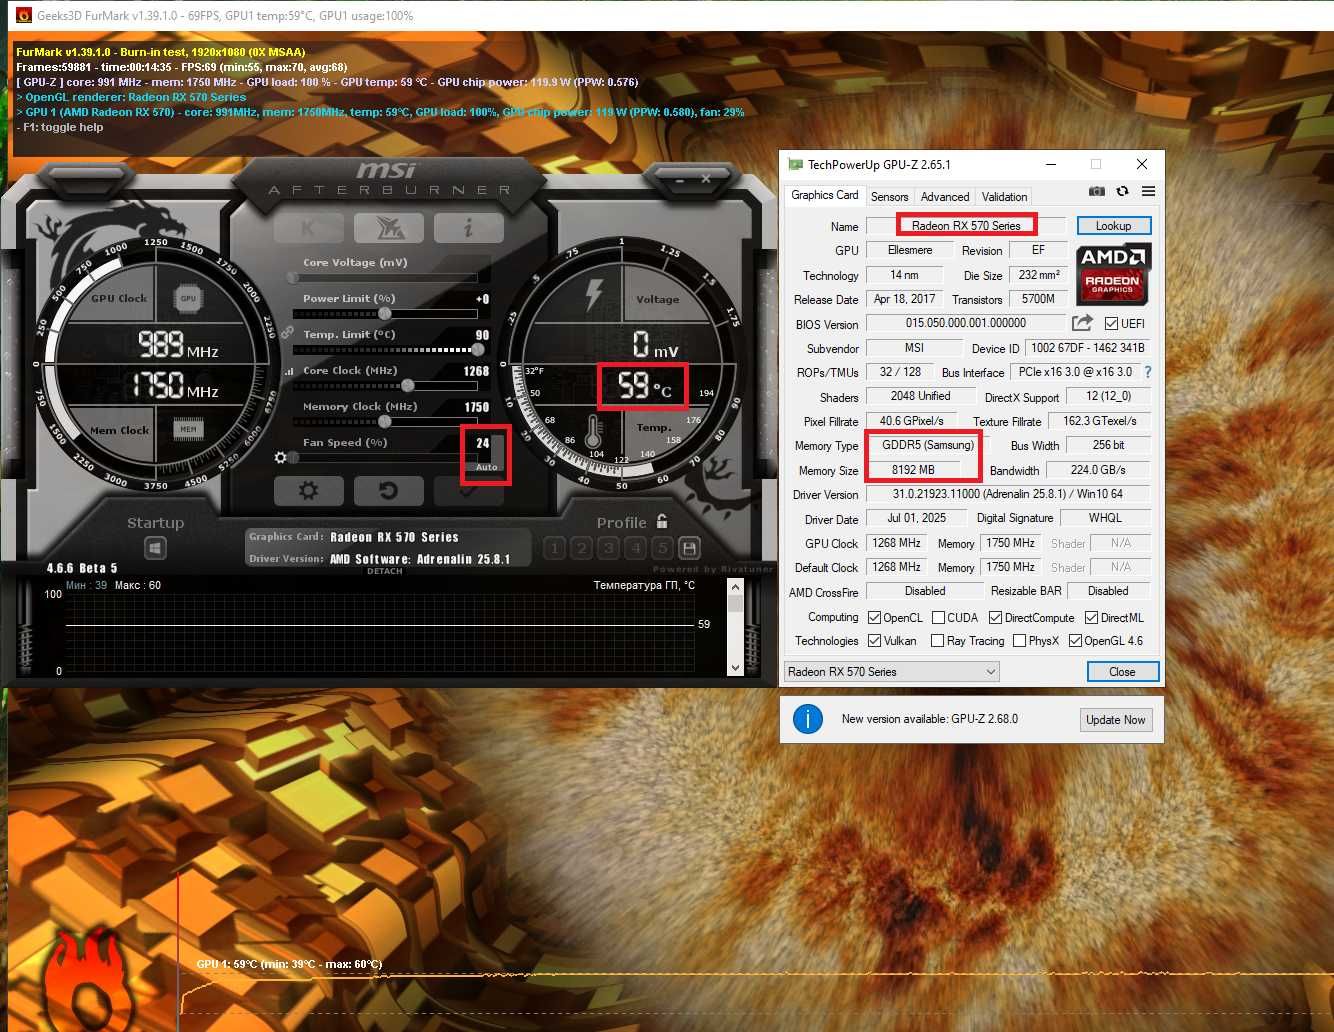Click the profile lock icon next to Profile
The width and height of the screenshot is (1334, 1032).
tap(662, 522)
